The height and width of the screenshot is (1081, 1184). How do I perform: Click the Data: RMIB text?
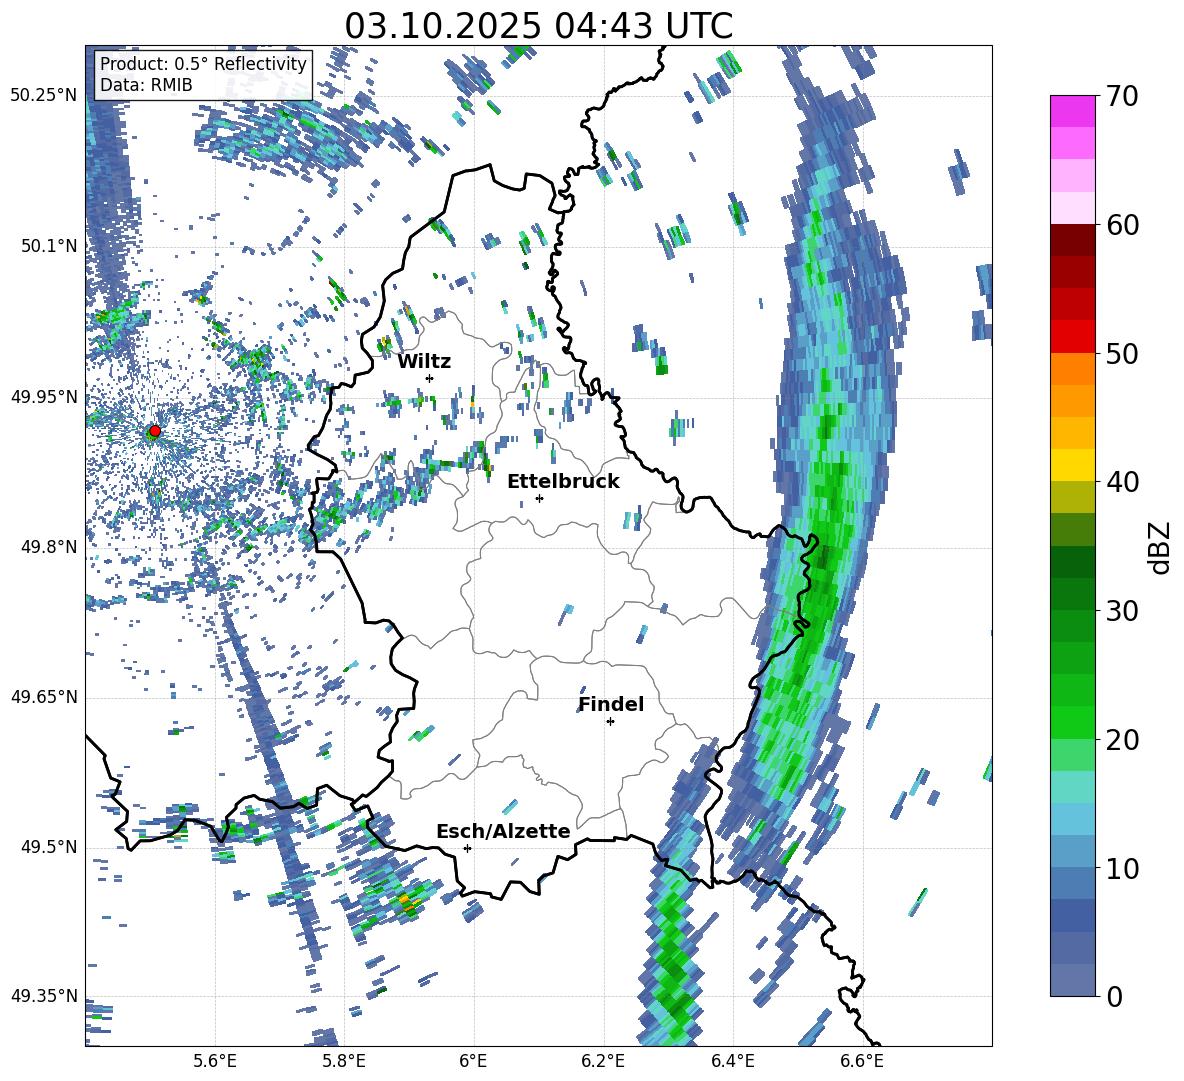click(146, 85)
